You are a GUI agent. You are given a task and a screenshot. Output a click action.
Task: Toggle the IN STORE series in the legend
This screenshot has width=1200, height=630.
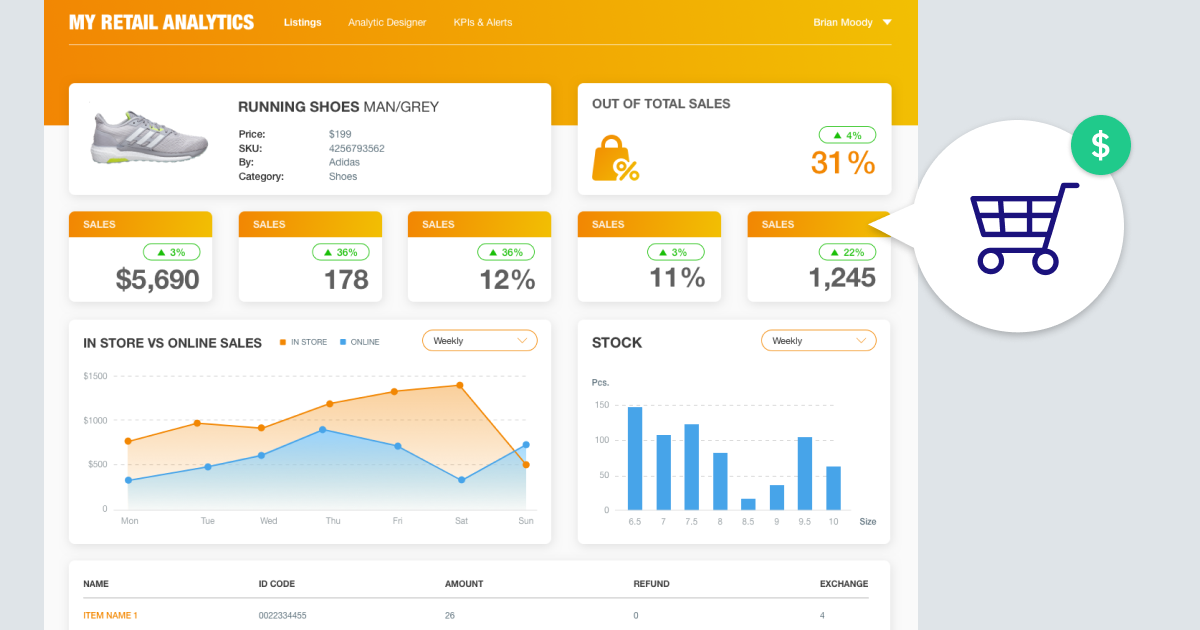pyautogui.click(x=303, y=342)
